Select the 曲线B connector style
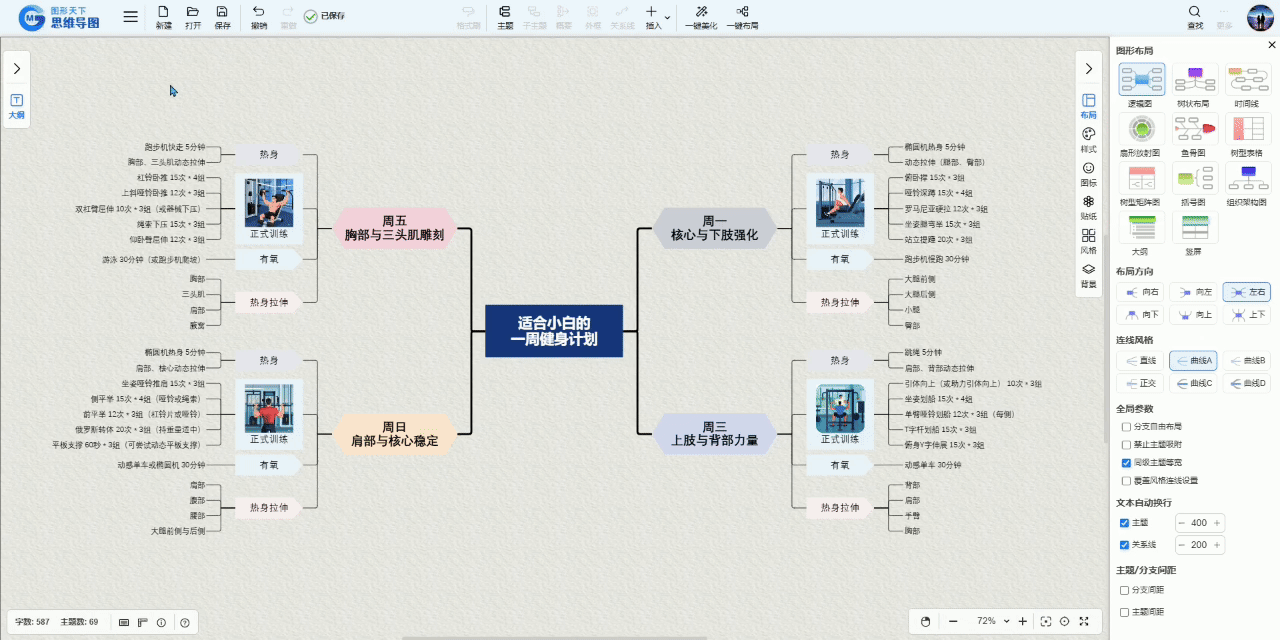Viewport: 1280px width, 640px height. coord(1247,360)
